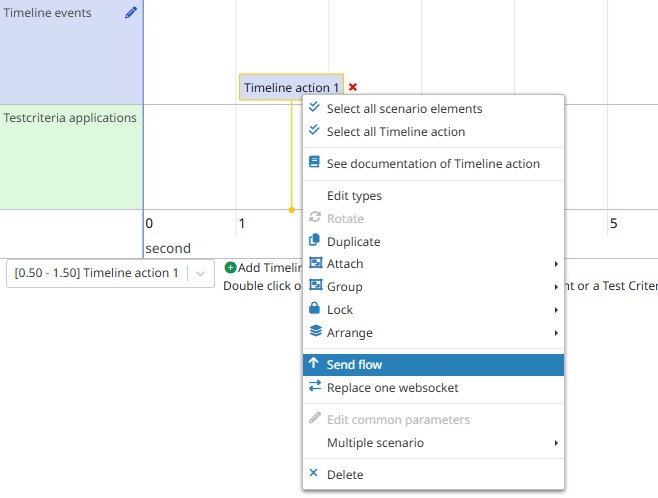Click the yellow timeline marker dot
Viewport: 658px width, 498px height.
coord(291,210)
